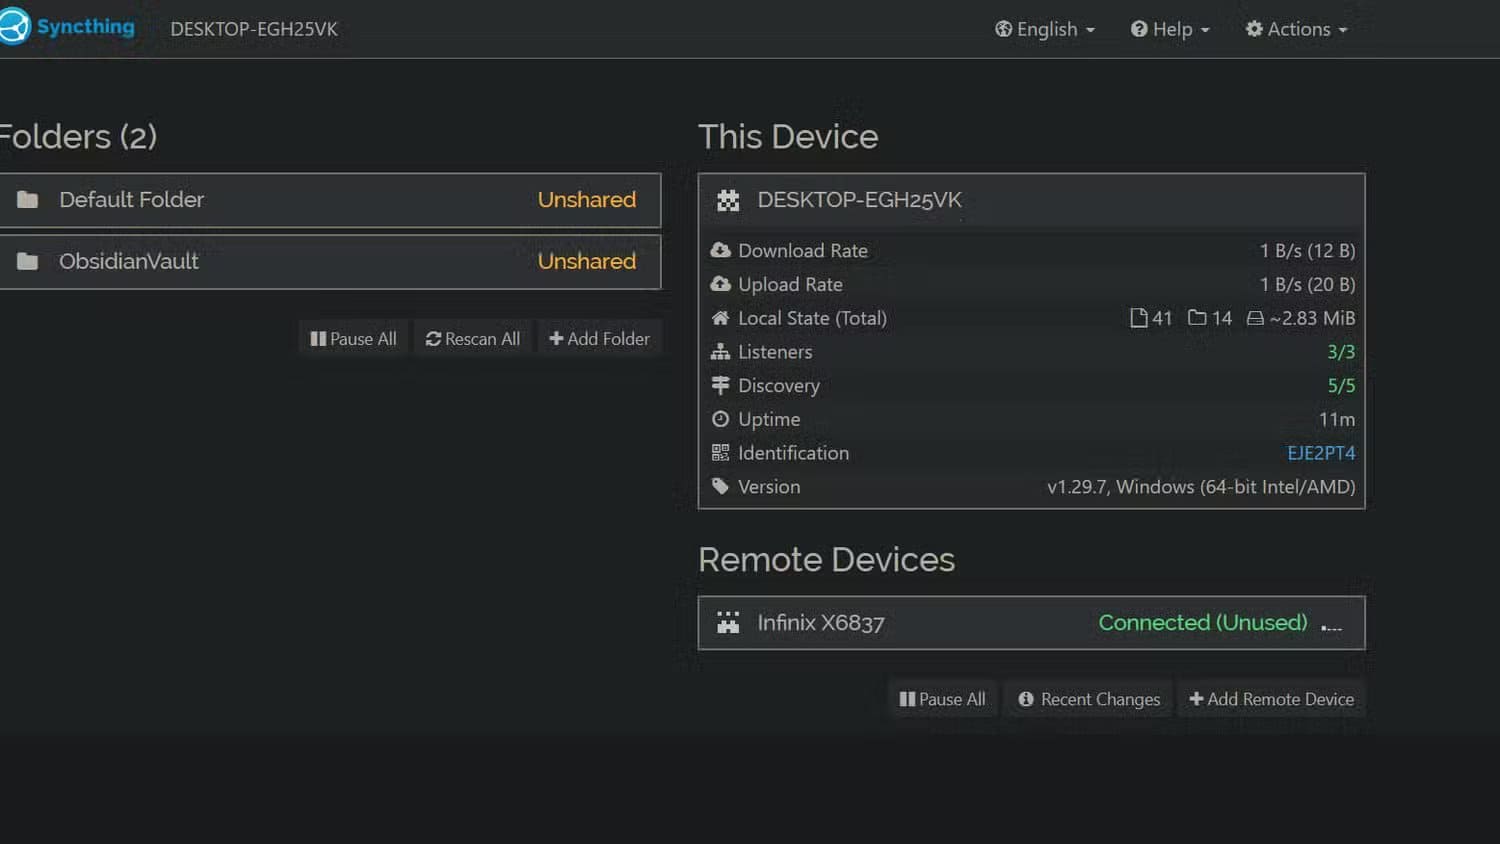Screen dimensions: 1500x844
Task: Open the English language dropdown
Action: 1045,29
